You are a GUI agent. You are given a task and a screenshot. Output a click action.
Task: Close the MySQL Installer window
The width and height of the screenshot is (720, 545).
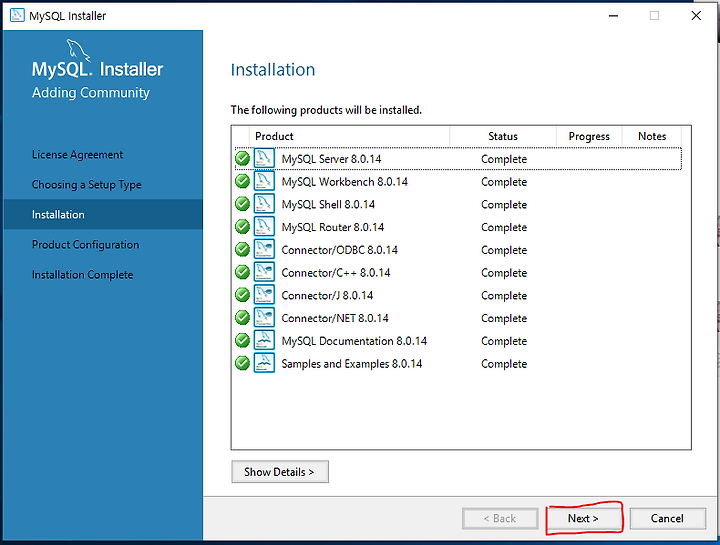click(x=696, y=16)
